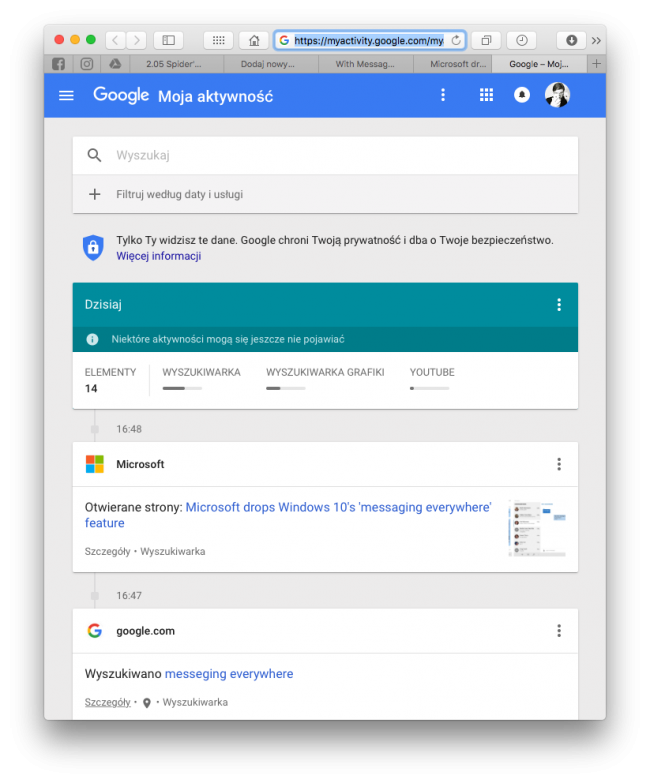The height and width of the screenshot is (783, 650).
Task: Click the Microsoft card title text
Action: click(x=140, y=464)
